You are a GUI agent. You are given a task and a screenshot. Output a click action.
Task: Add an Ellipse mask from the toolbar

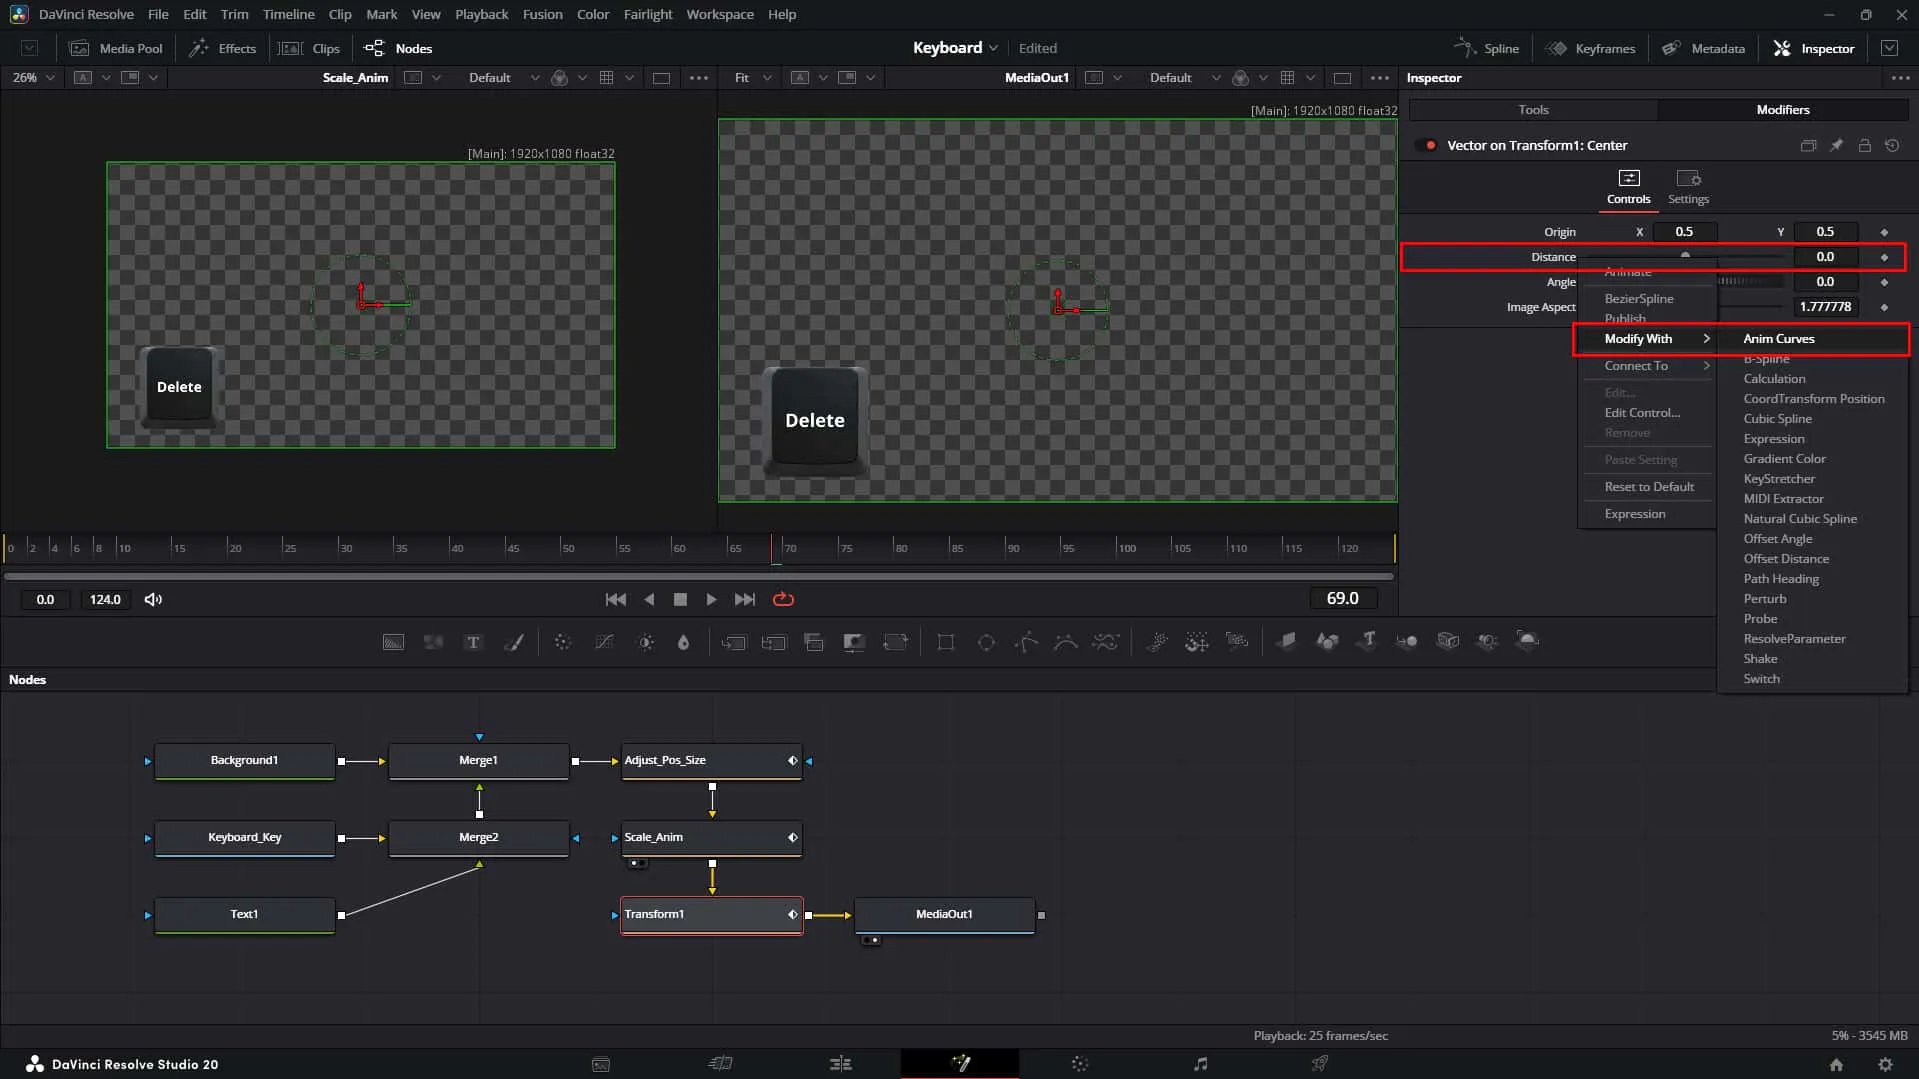tap(986, 642)
